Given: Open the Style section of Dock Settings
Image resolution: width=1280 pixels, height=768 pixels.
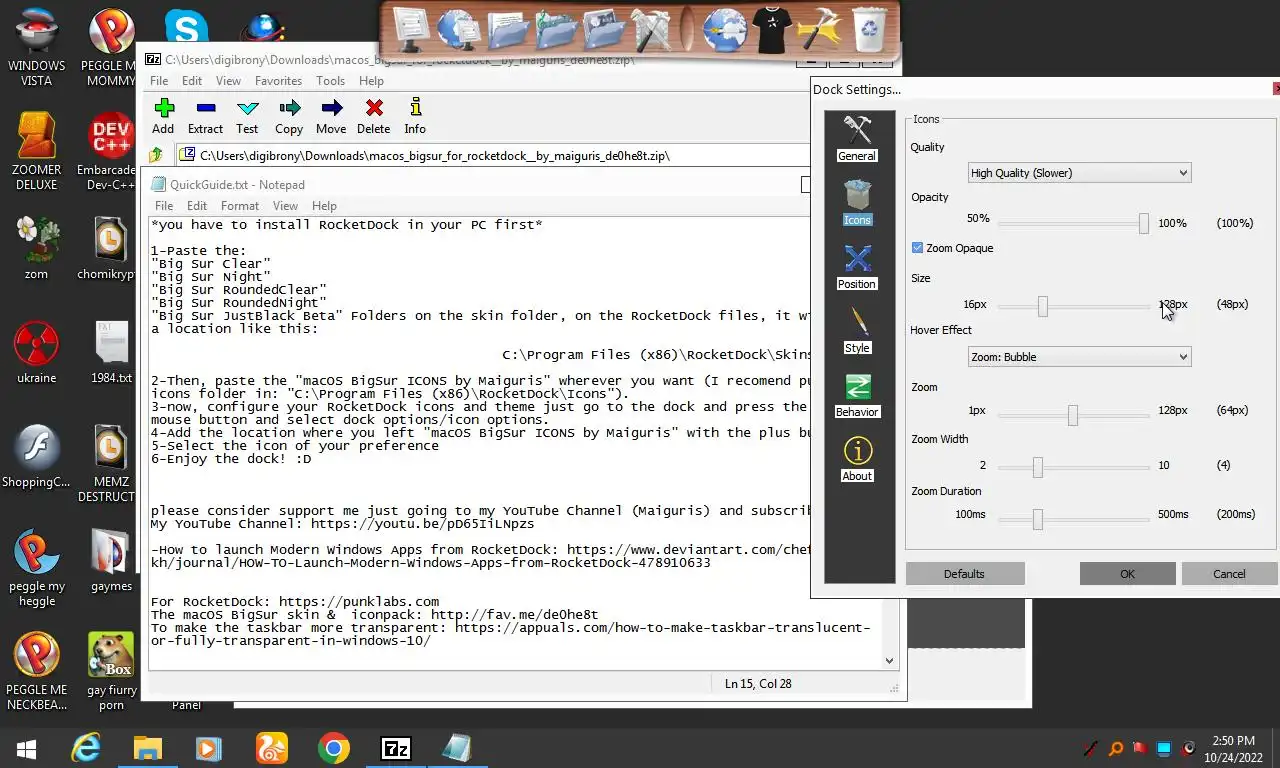Looking at the screenshot, I should coord(857,330).
